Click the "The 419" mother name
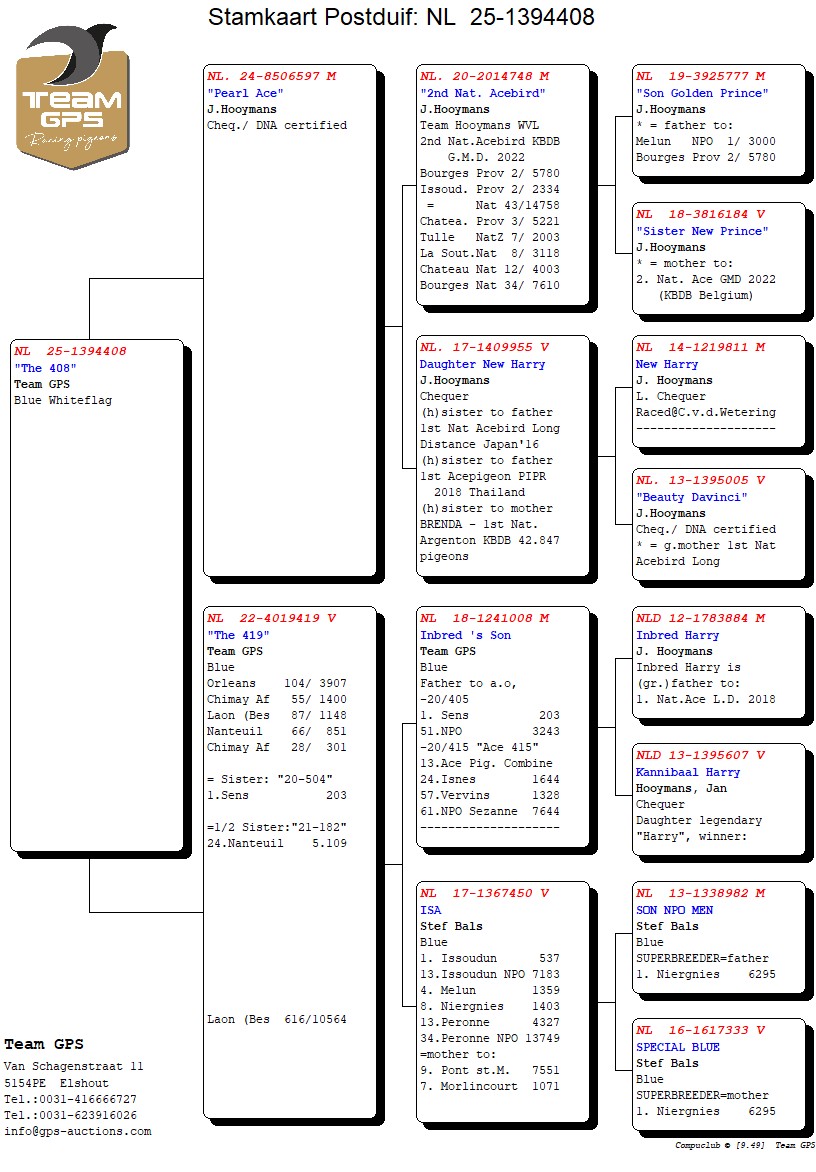Image resolution: width=816 pixels, height=1172 pixels. 238,635
